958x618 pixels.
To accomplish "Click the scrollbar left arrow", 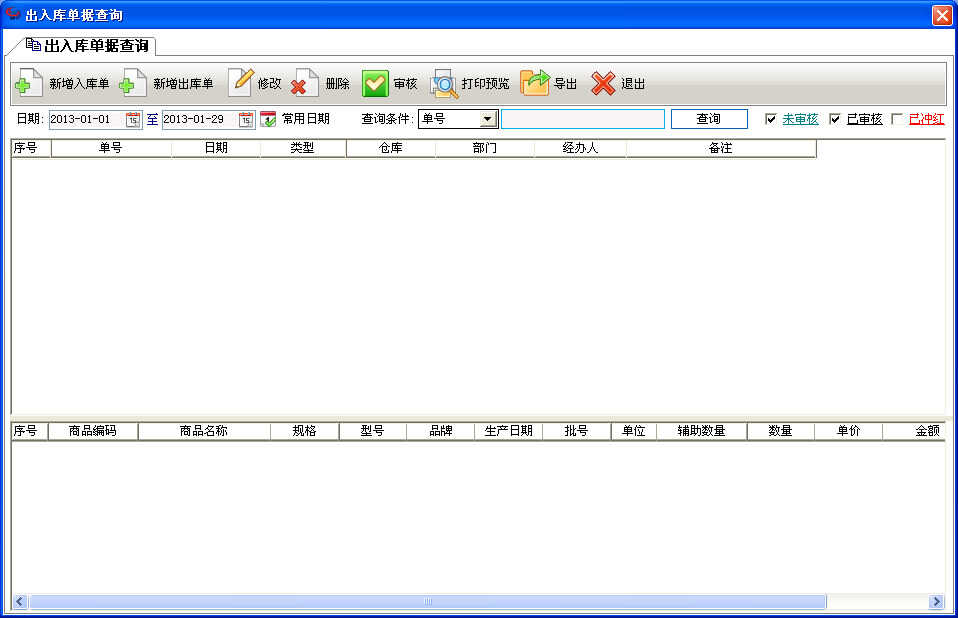I will [20, 602].
